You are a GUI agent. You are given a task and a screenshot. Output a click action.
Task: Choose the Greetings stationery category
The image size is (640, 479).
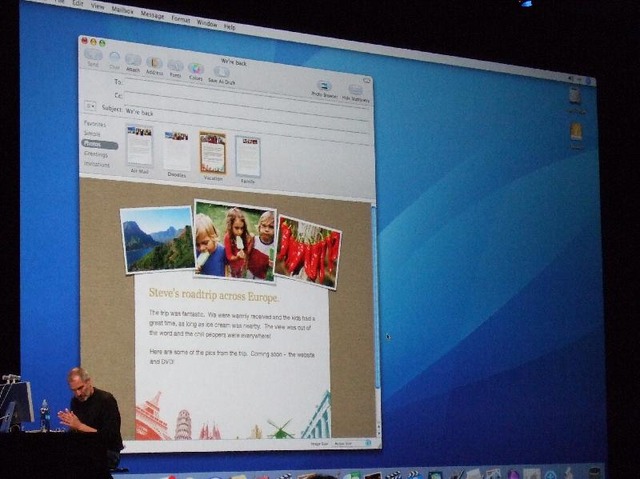pyautogui.click(x=96, y=155)
